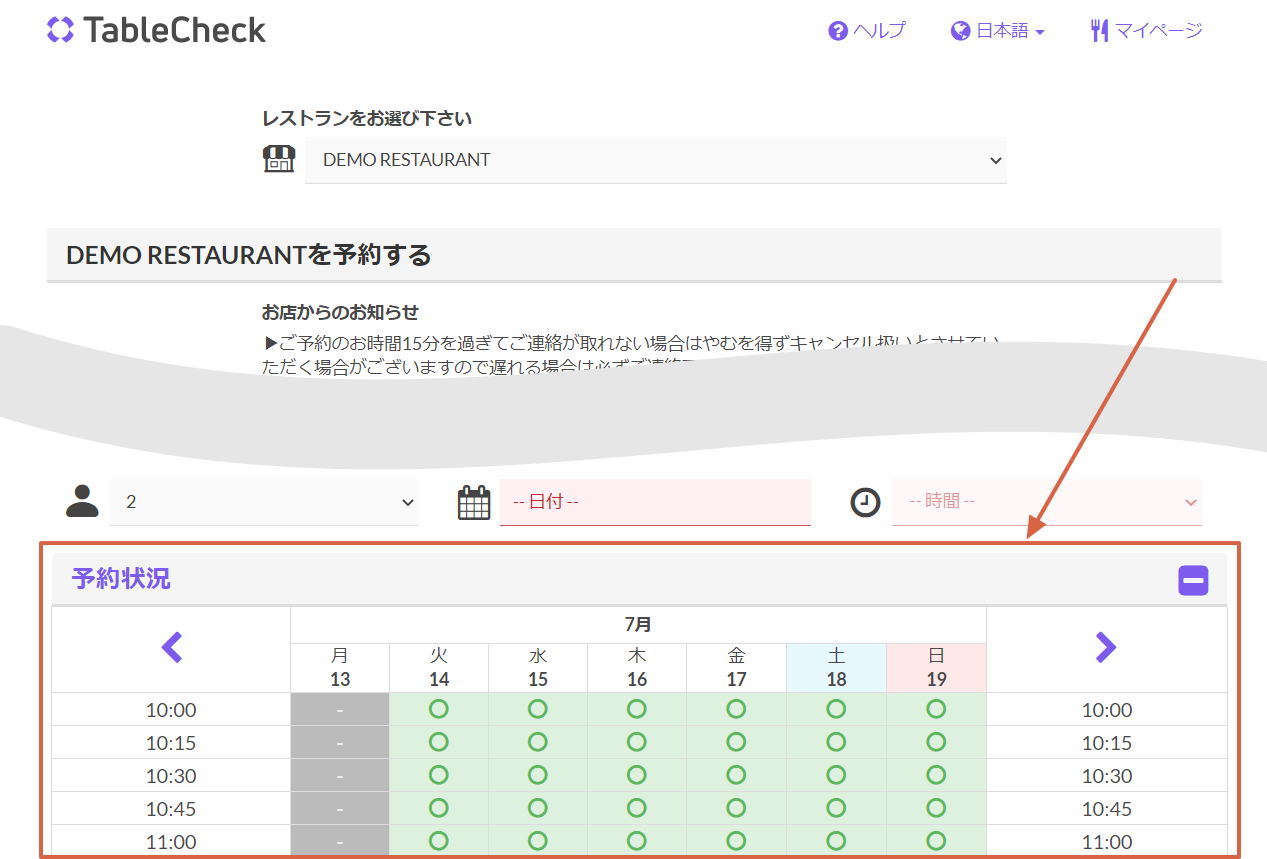Screen dimensions: 1267x859
Task: Click the unavailable 10:30 cell on Monday 13
Action: coord(340,775)
